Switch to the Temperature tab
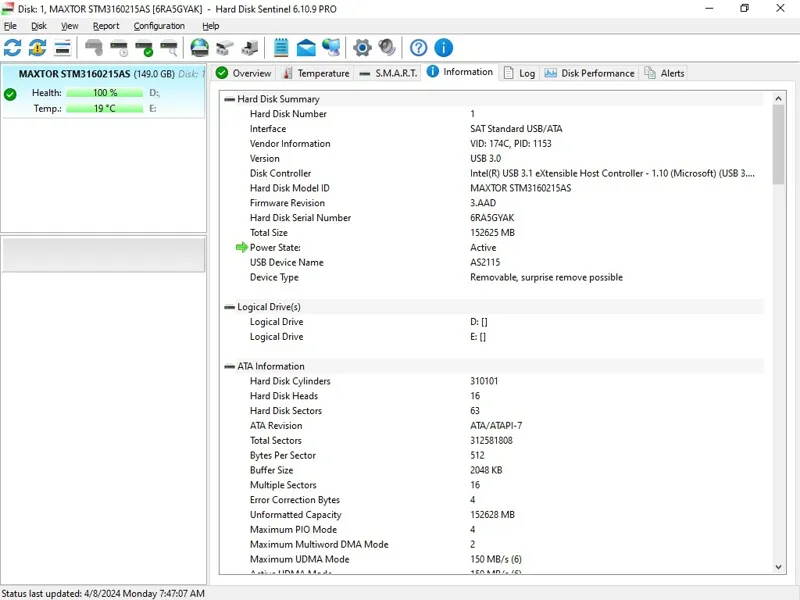 pos(316,73)
